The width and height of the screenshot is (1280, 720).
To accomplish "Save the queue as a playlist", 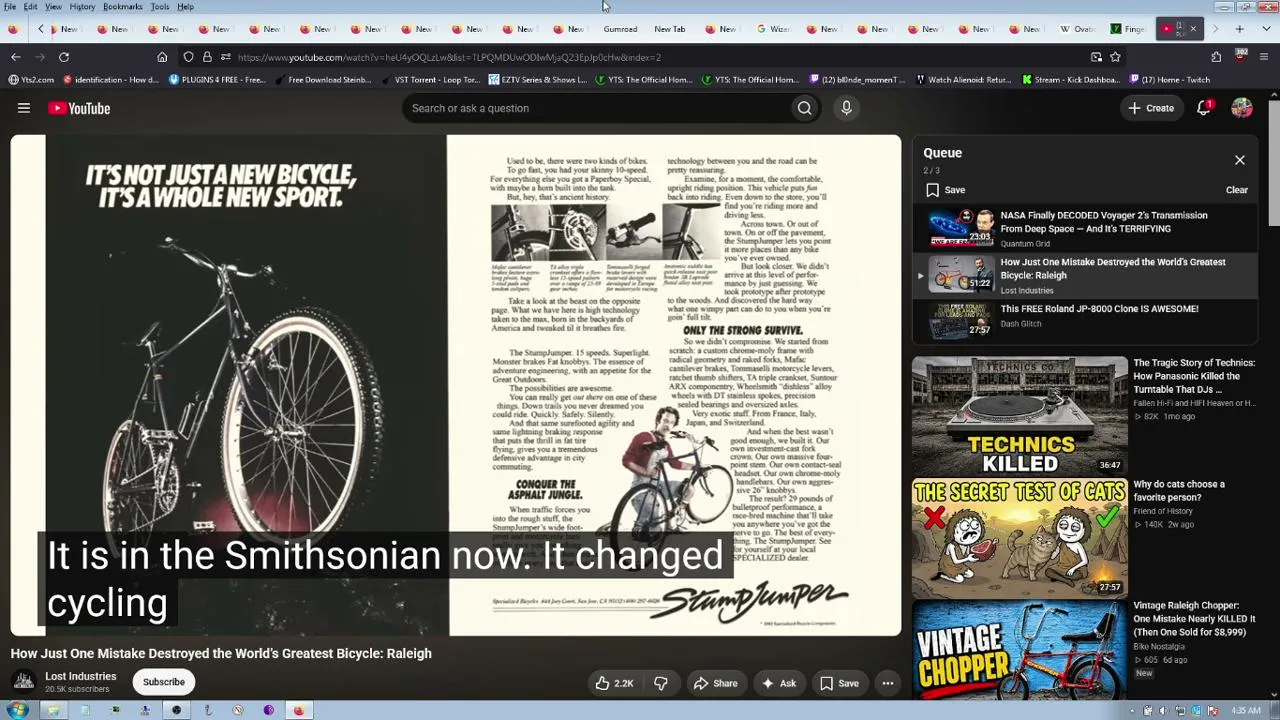I will tap(945, 190).
